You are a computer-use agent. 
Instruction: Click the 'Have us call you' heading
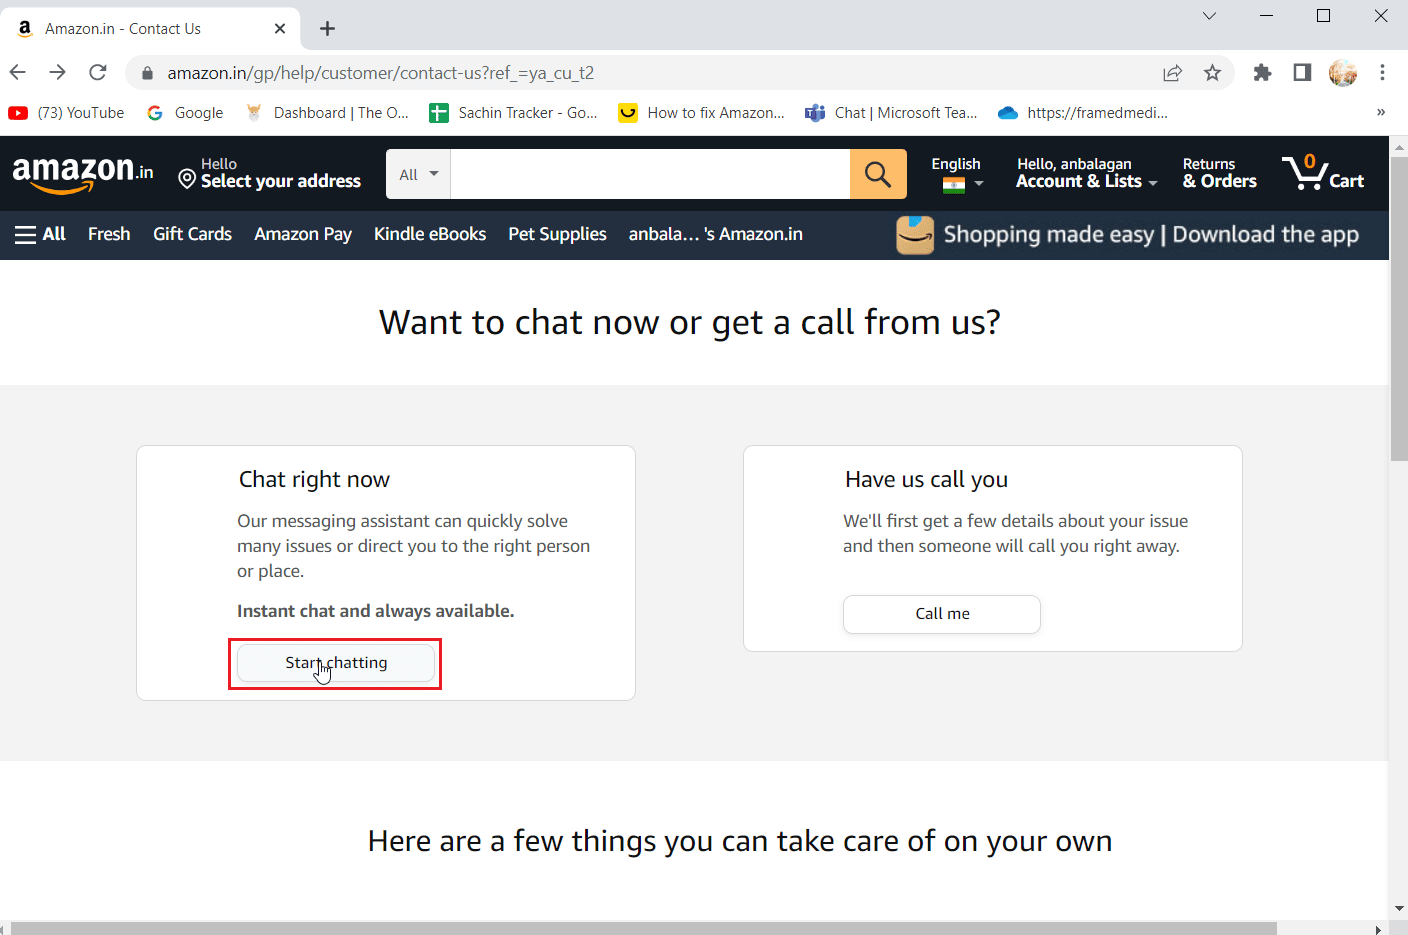pyautogui.click(x=926, y=479)
